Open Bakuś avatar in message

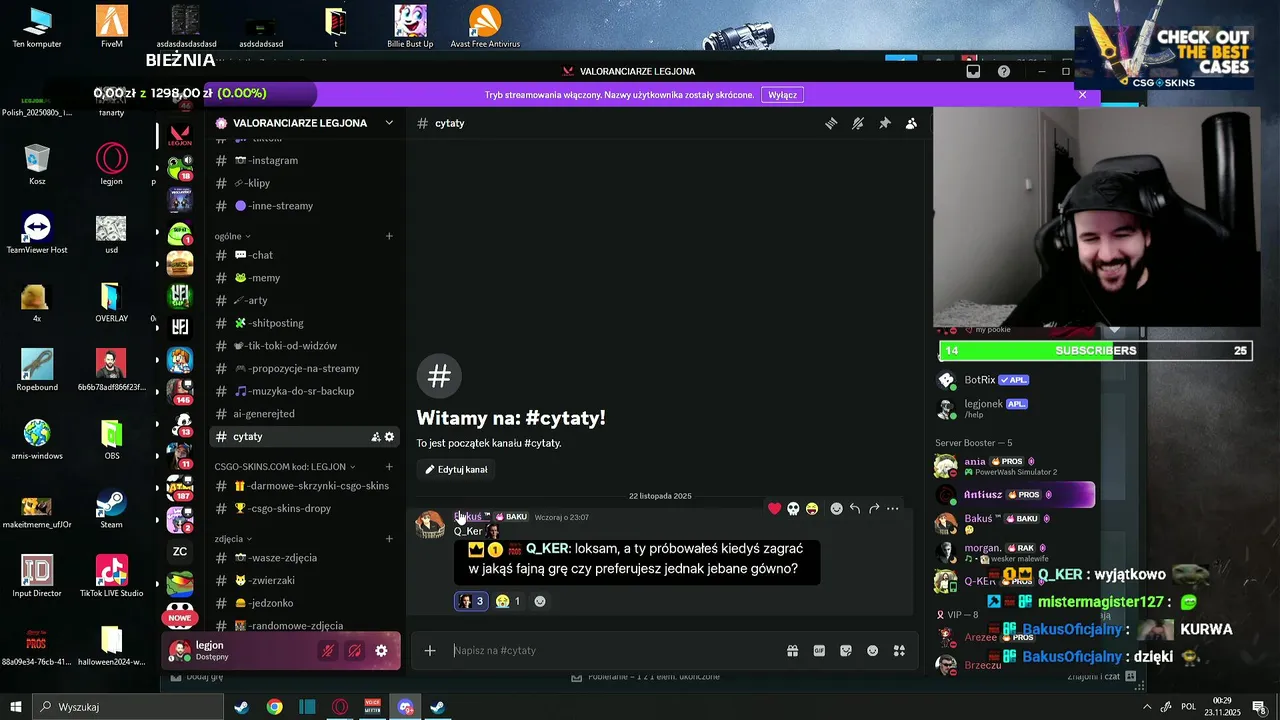coord(430,525)
